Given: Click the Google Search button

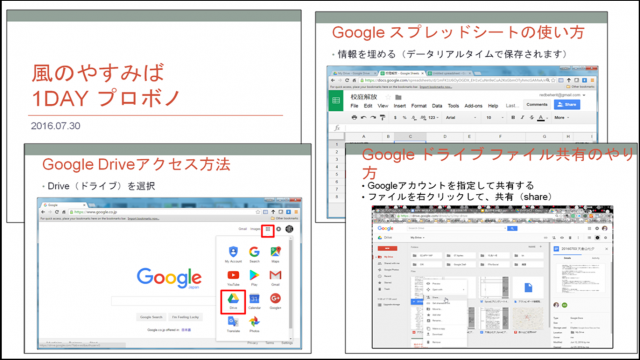Looking at the screenshot, I should (151, 317).
